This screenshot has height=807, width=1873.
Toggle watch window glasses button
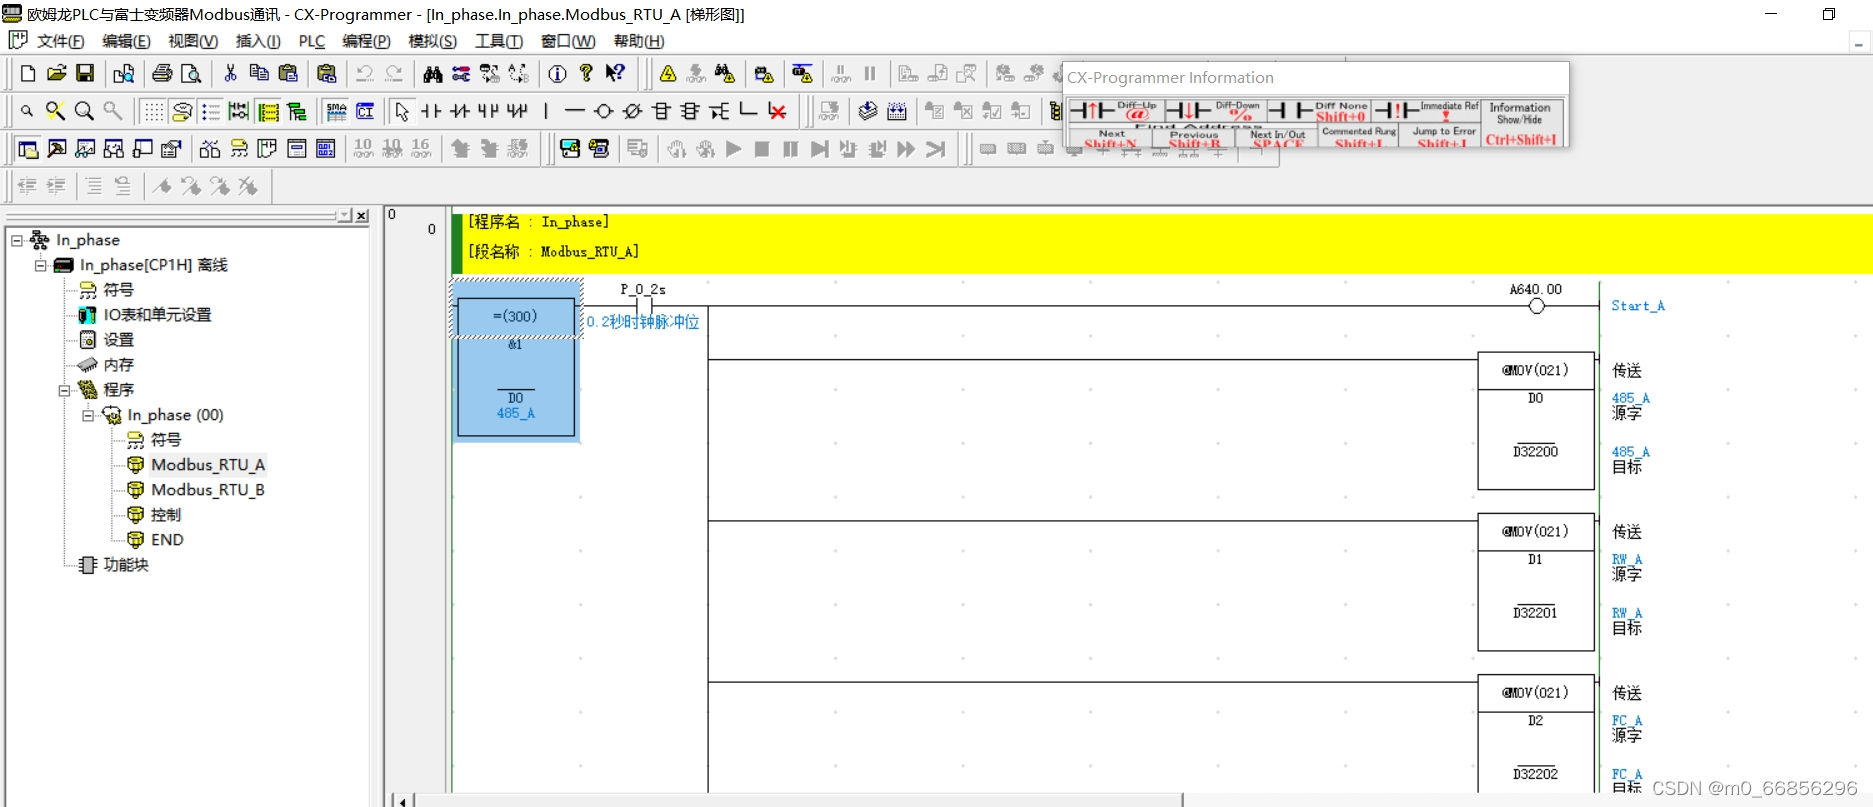pos(86,149)
